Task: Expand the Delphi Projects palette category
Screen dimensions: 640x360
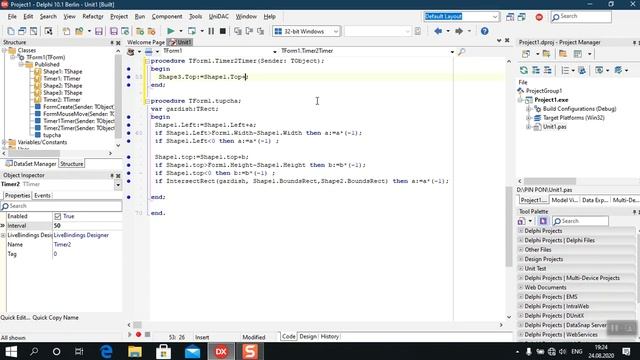Action: pos(521,231)
